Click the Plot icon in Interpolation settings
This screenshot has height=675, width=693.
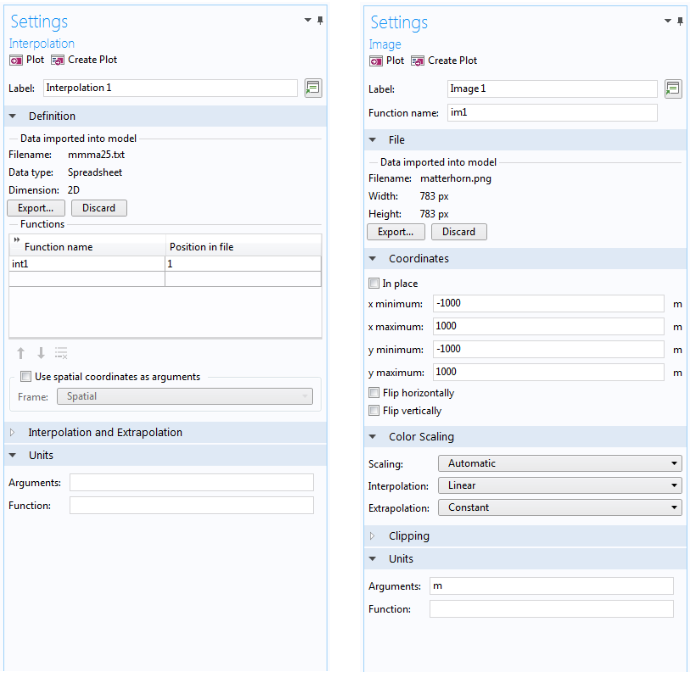pyautogui.click(x=16, y=60)
